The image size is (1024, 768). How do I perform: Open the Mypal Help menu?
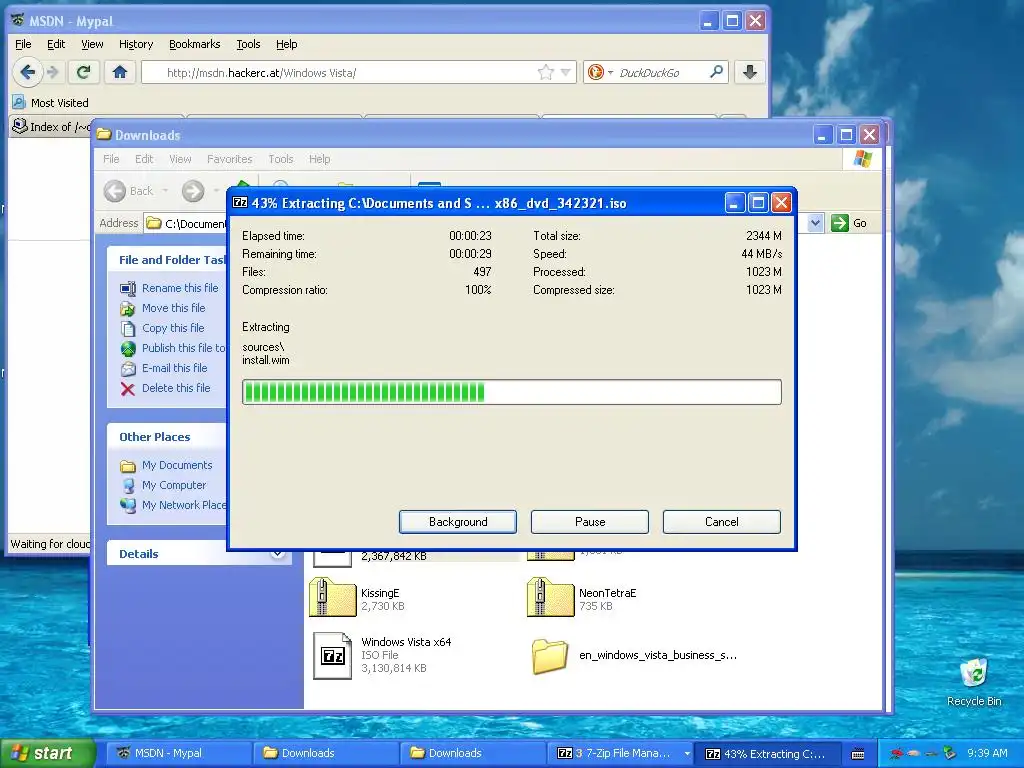click(x=286, y=44)
